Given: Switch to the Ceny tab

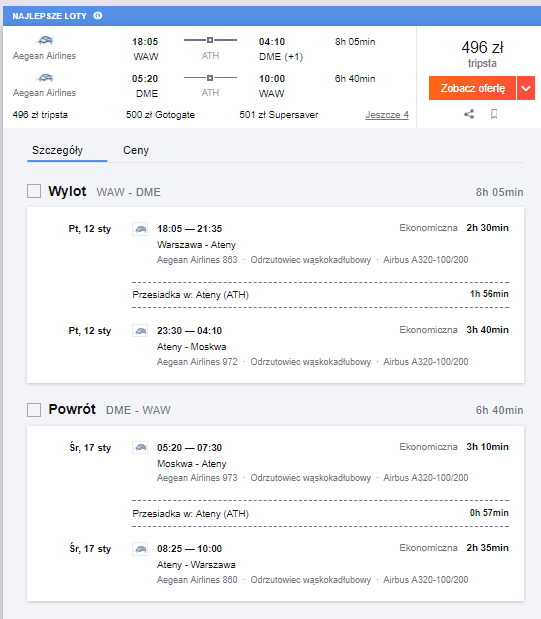Looking at the screenshot, I should (136, 150).
